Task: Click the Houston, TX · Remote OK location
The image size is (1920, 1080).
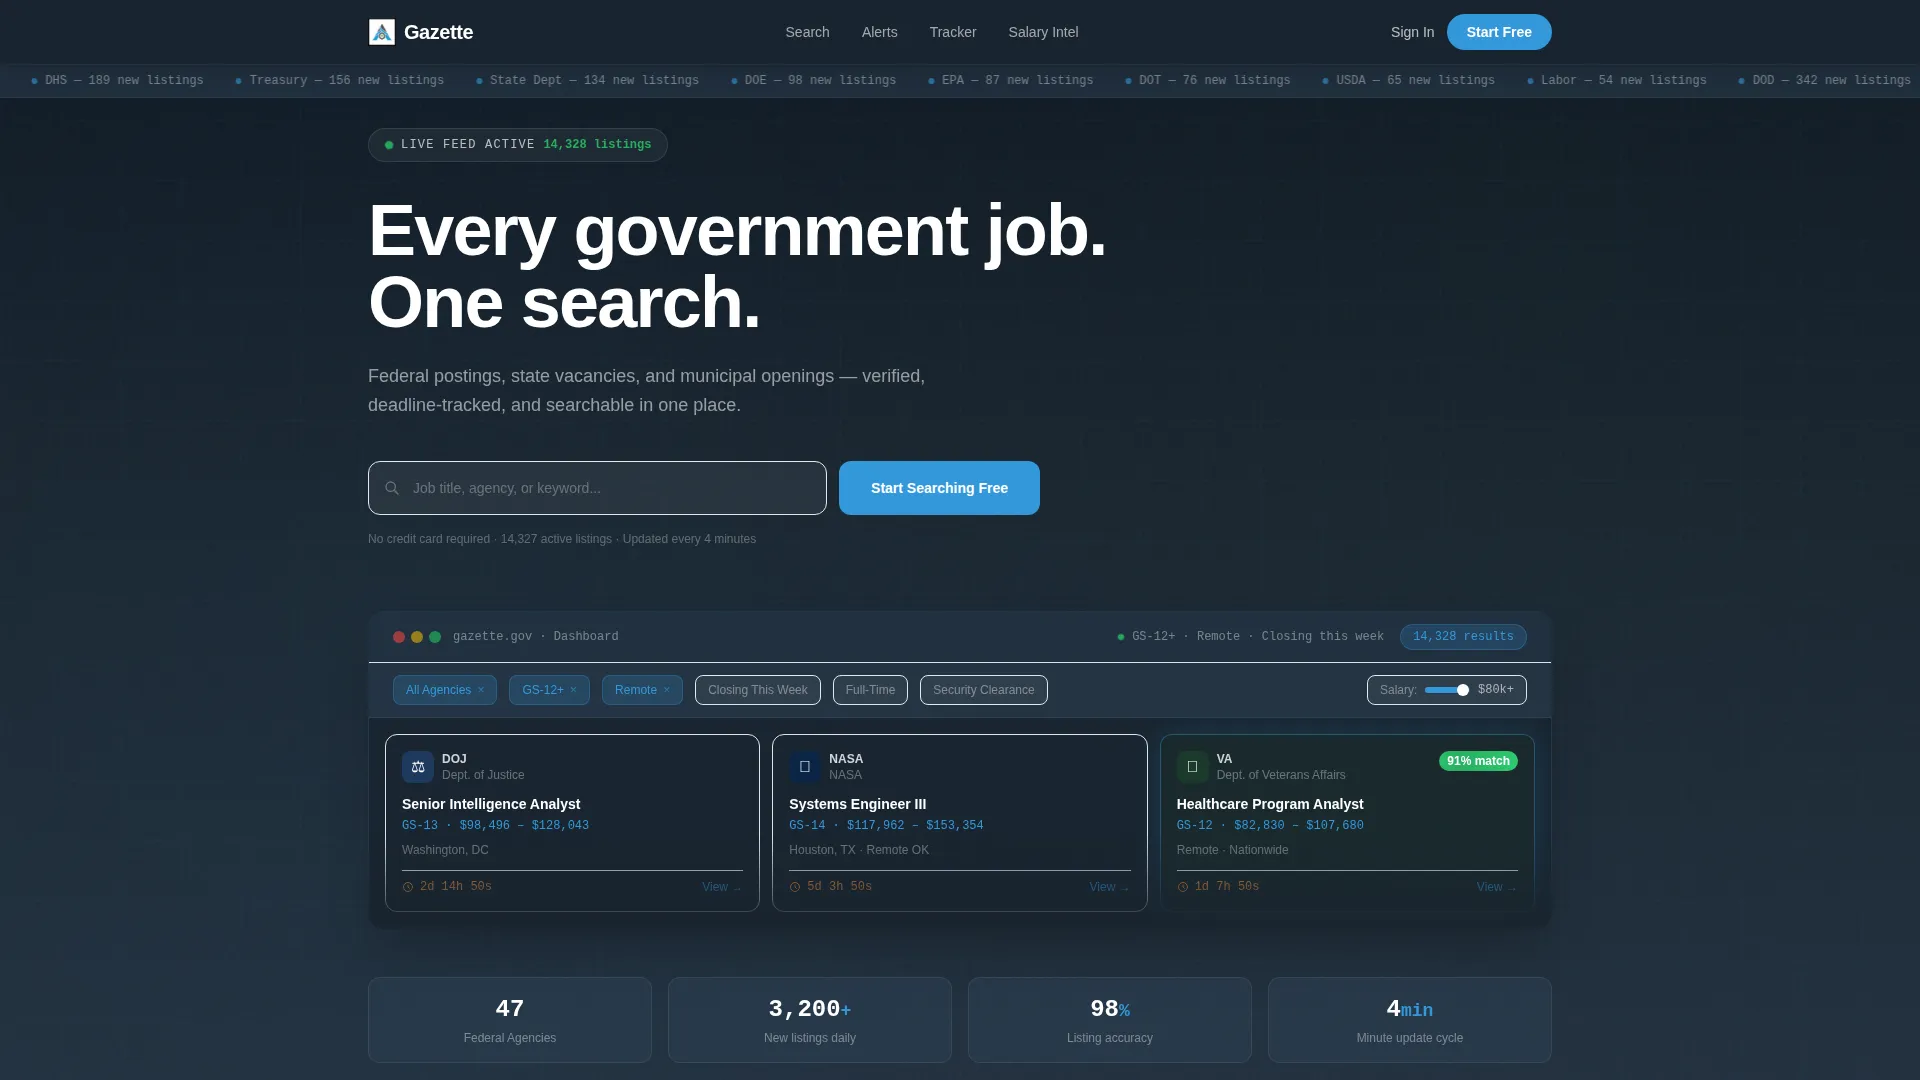Action: [x=859, y=850]
